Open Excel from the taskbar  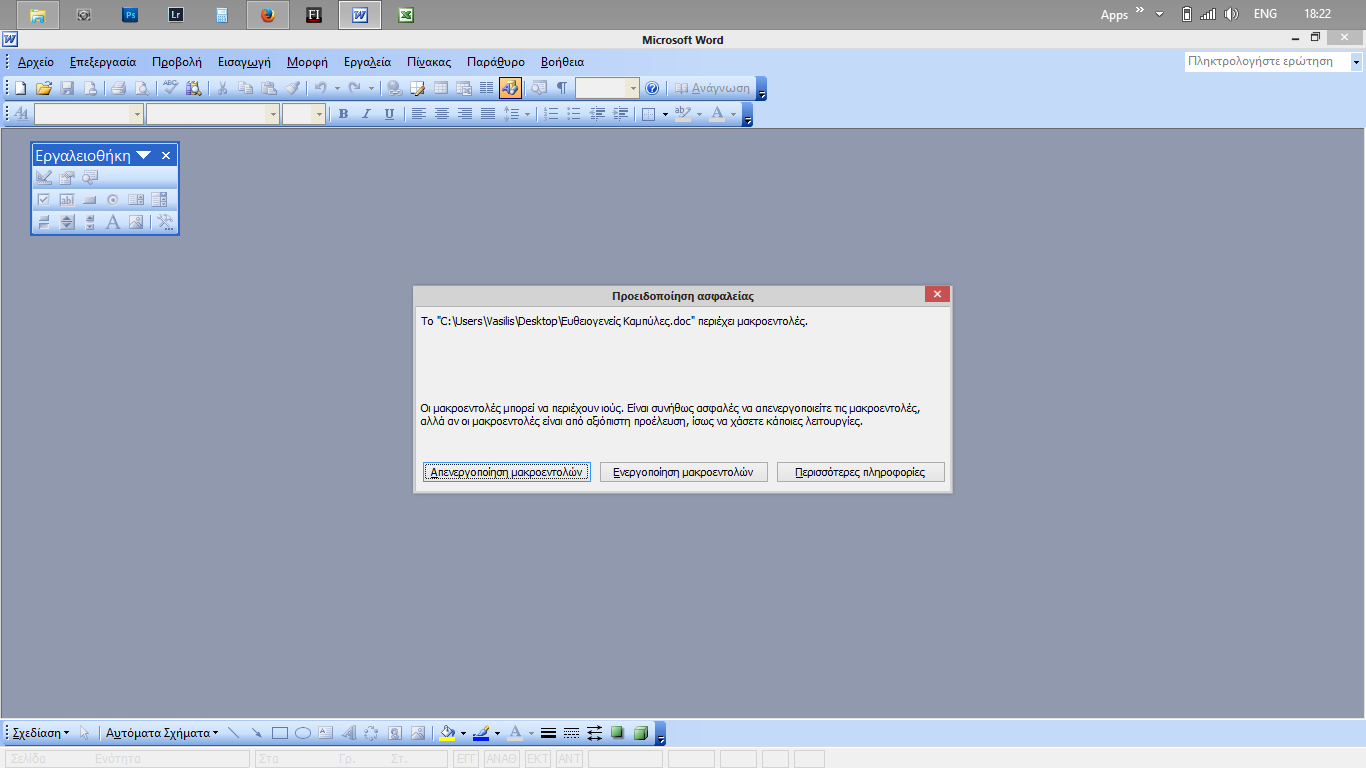click(x=406, y=15)
